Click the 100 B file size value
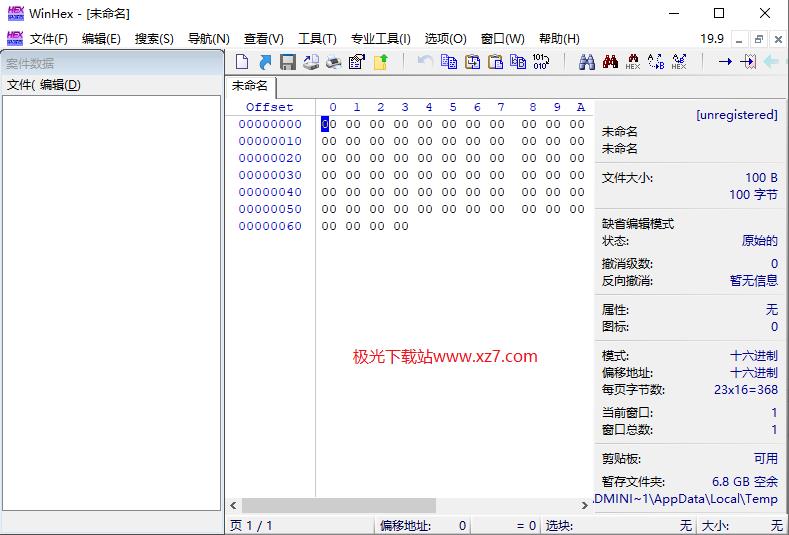 (x=761, y=178)
